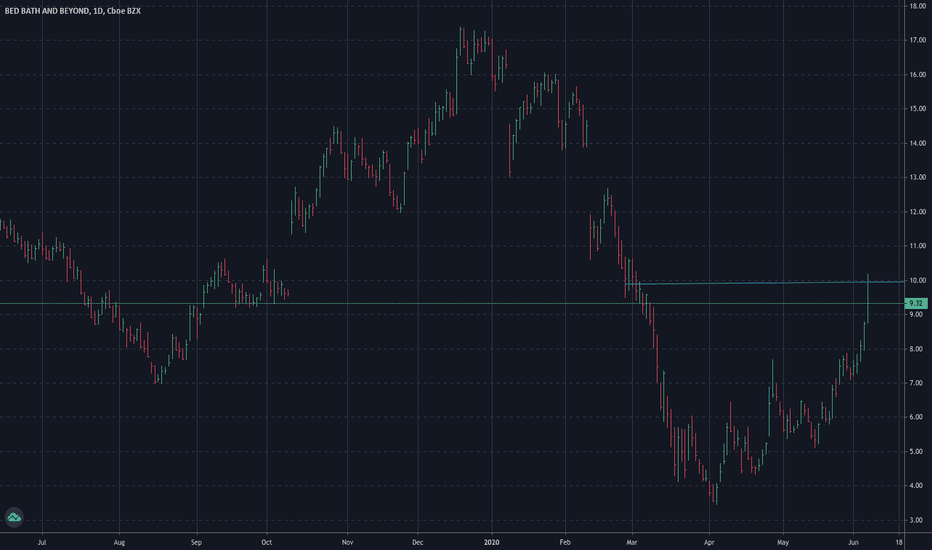Select the blue trend line near 10.00
This screenshot has height=550, width=932.
[766, 283]
